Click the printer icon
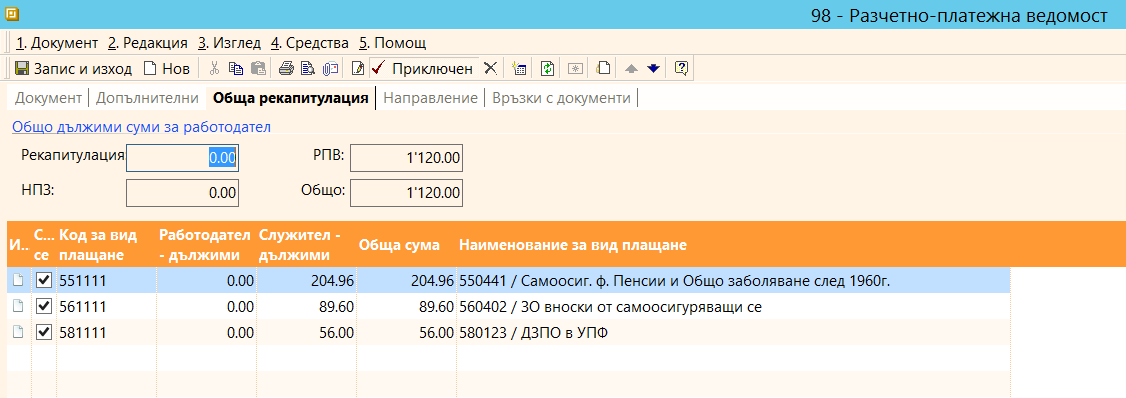1126x398 pixels. pyautogui.click(x=287, y=68)
